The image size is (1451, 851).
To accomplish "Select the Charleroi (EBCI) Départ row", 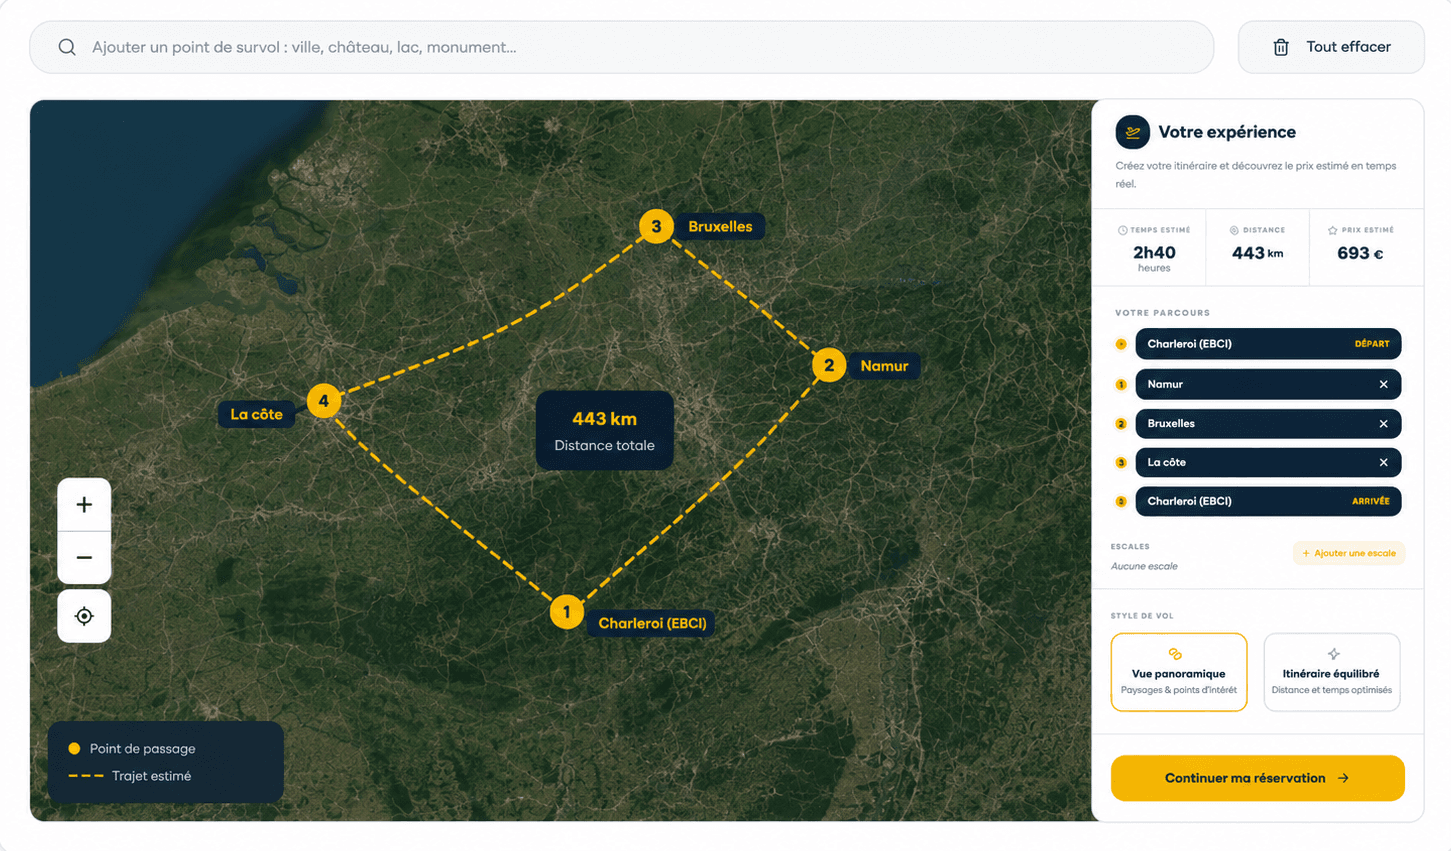I will coord(1268,344).
